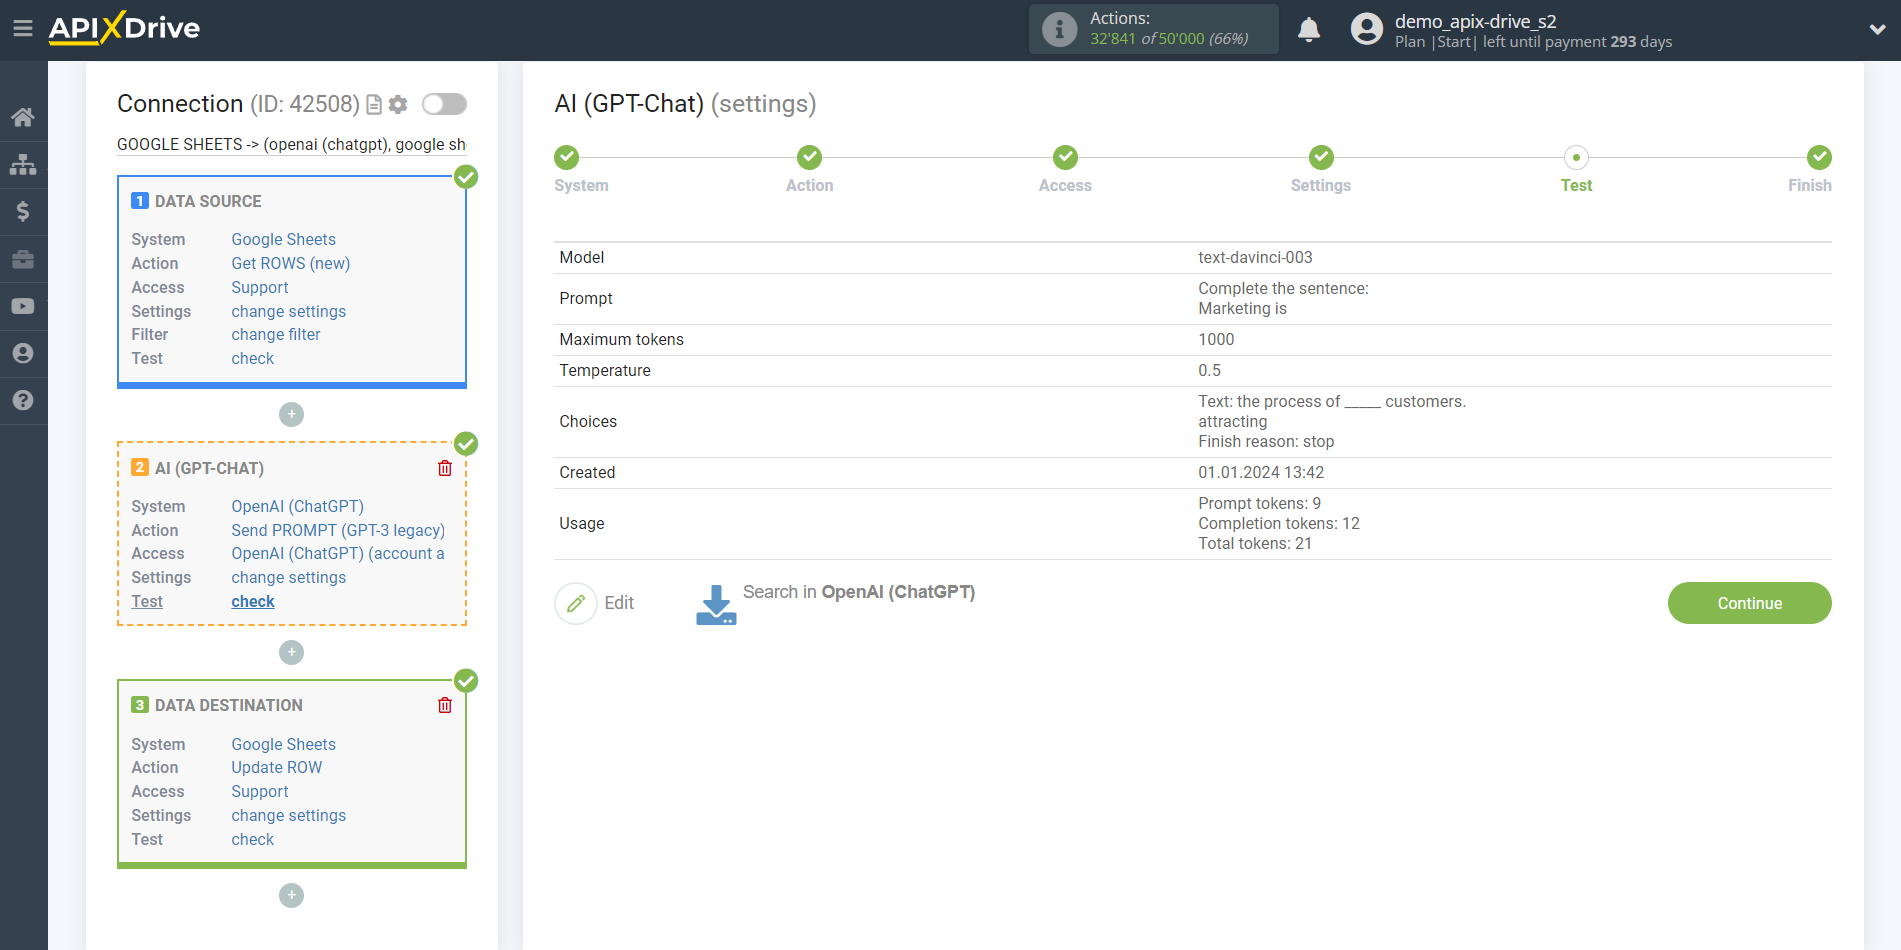Click check link in Data Source
This screenshot has height=950, width=1901.
[x=252, y=358]
